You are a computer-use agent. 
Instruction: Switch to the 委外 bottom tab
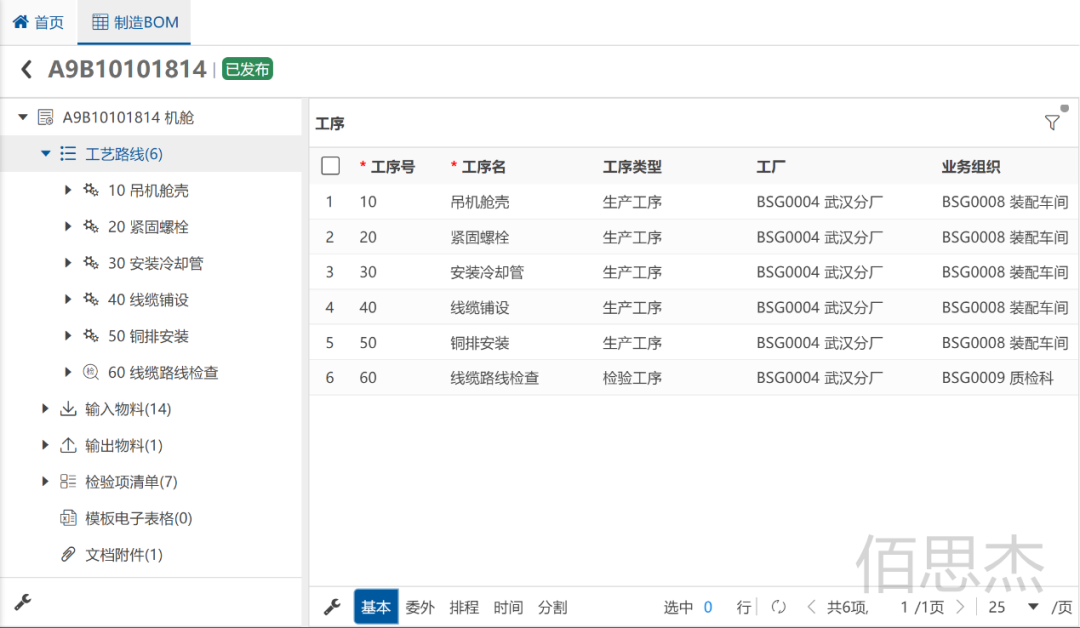[420, 607]
